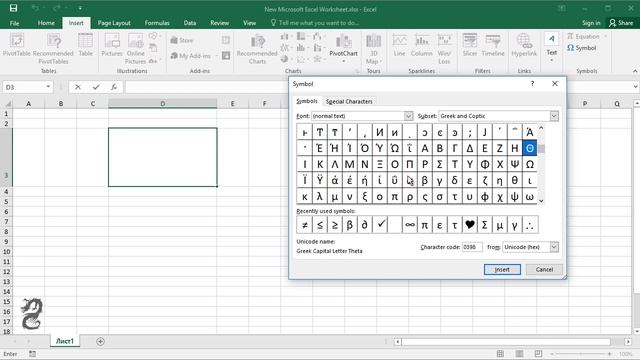Click the Symbol ribbon button
This screenshot has height=360, width=640.
[582, 48]
